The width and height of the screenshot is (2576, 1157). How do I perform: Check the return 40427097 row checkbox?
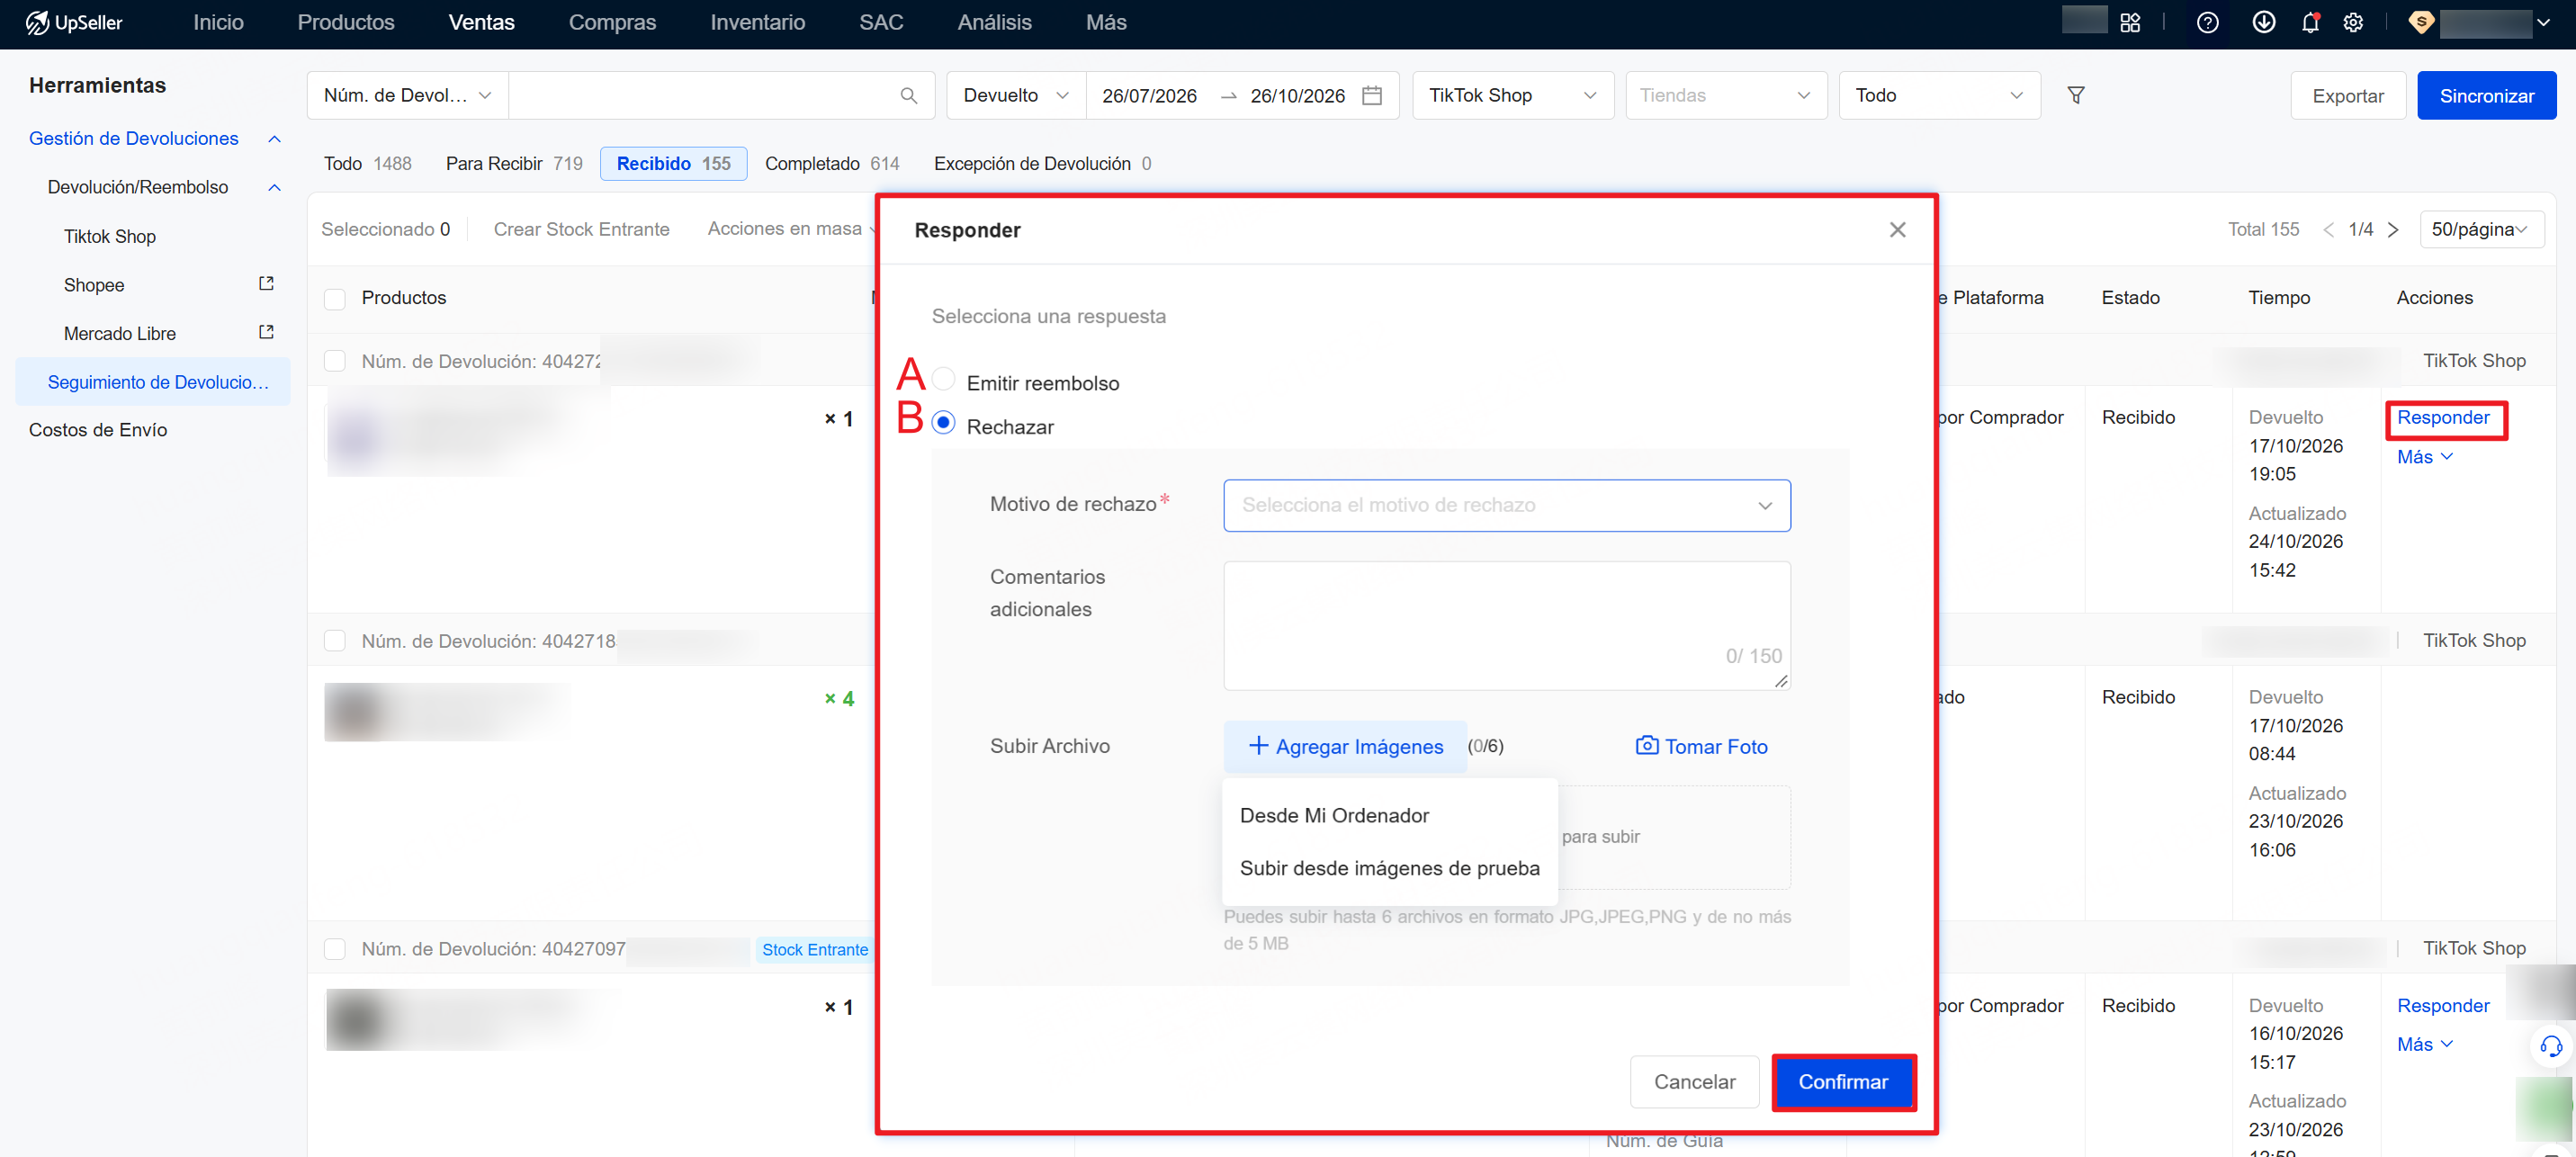pos(335,949)
